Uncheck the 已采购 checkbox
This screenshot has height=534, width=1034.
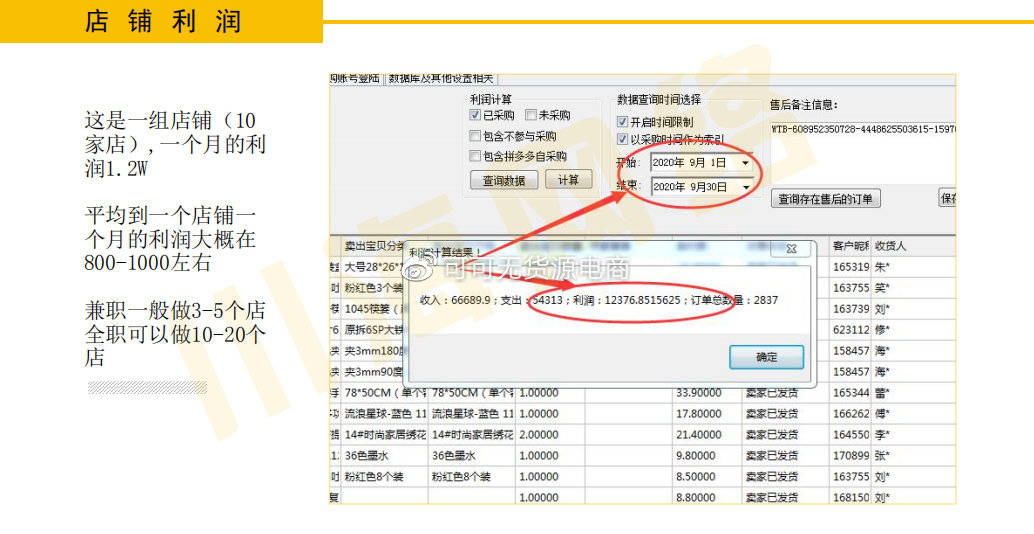[475, 115]
